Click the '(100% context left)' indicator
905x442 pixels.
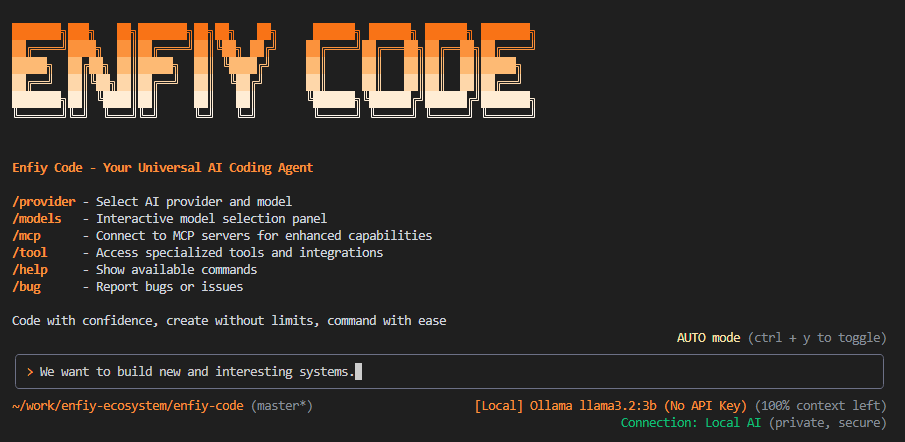pos(821,406)
